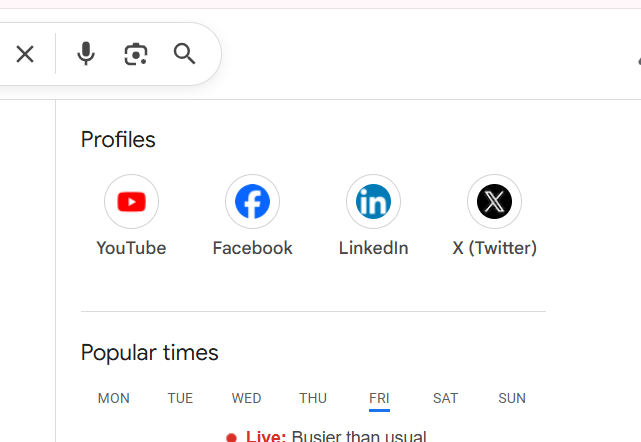Show SUN popular times
The image size is (641, 442).
(x=512, y=398)
